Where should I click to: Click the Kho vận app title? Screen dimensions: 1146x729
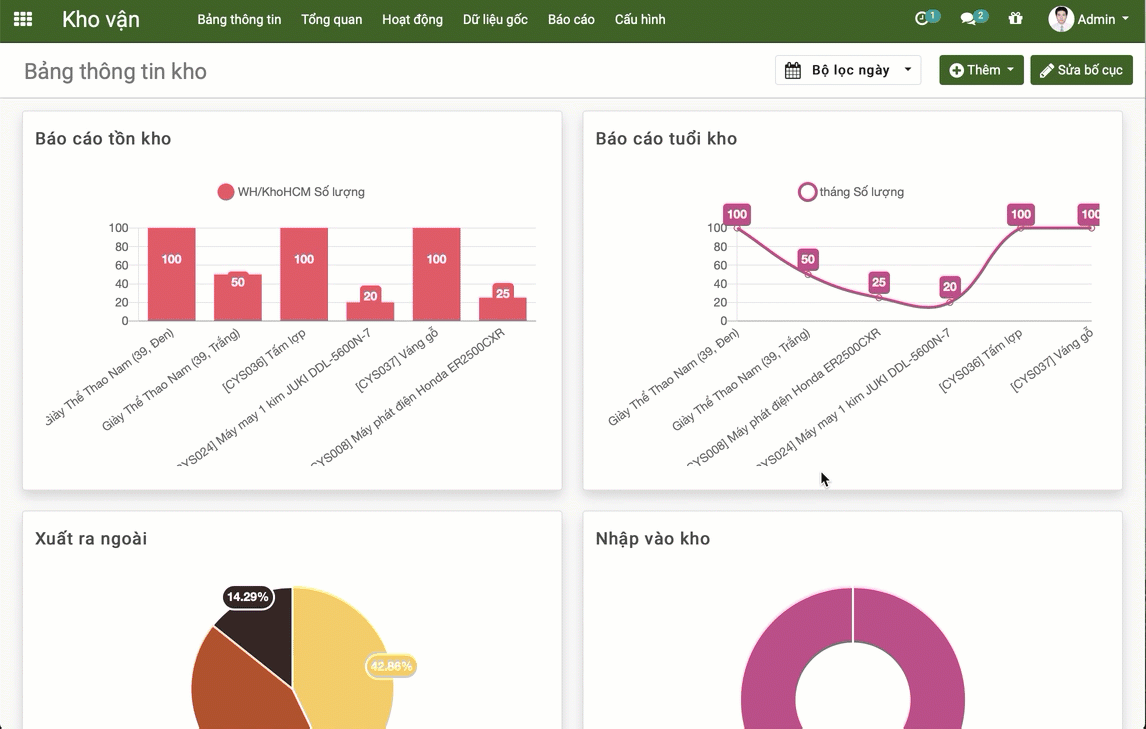click(x=101, y=20)
